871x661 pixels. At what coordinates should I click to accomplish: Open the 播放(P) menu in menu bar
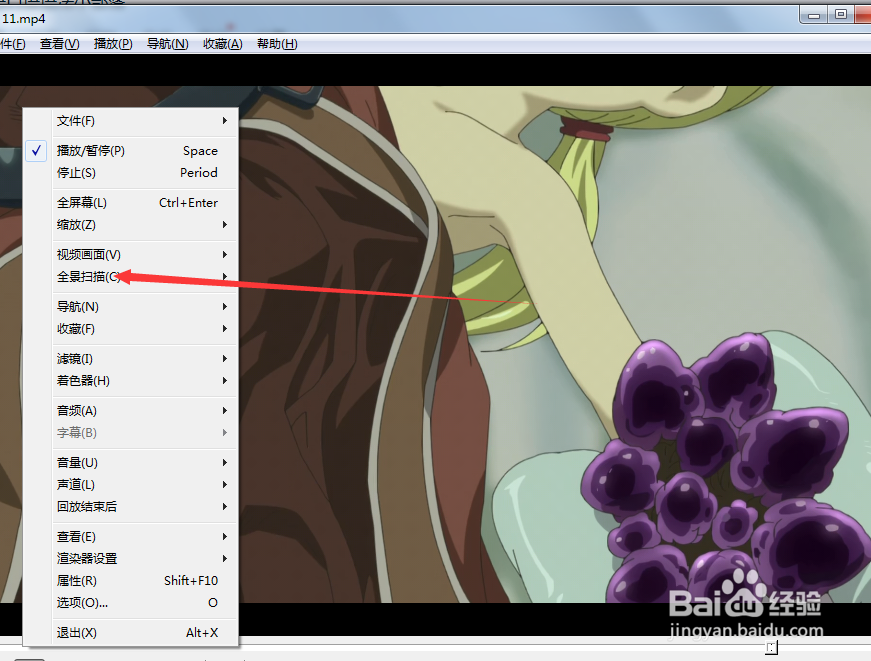click(113, 44)
